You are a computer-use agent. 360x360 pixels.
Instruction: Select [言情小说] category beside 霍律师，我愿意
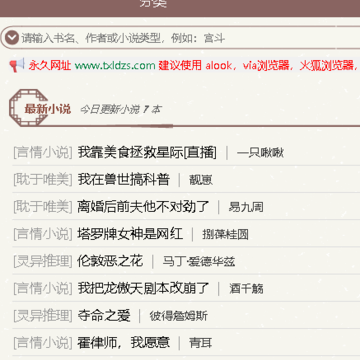coord(43,342)
